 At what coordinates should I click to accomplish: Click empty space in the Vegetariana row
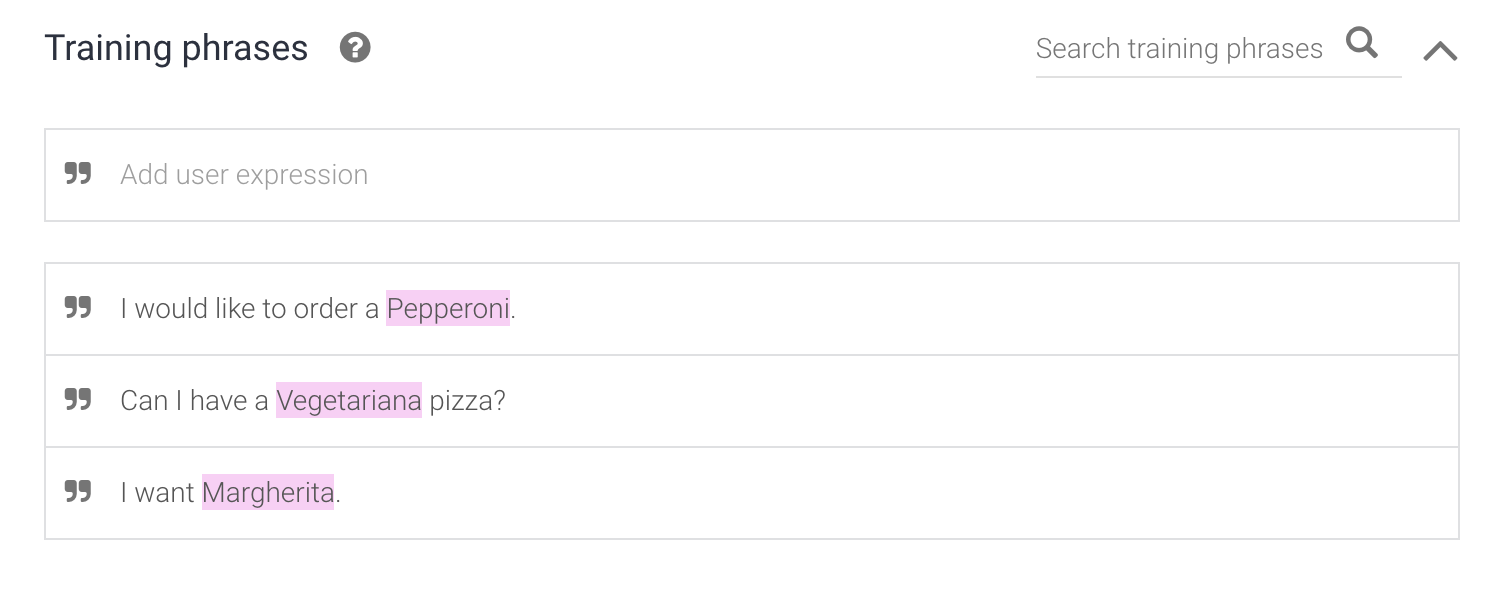pyautogui.click(x=980, y=401)
